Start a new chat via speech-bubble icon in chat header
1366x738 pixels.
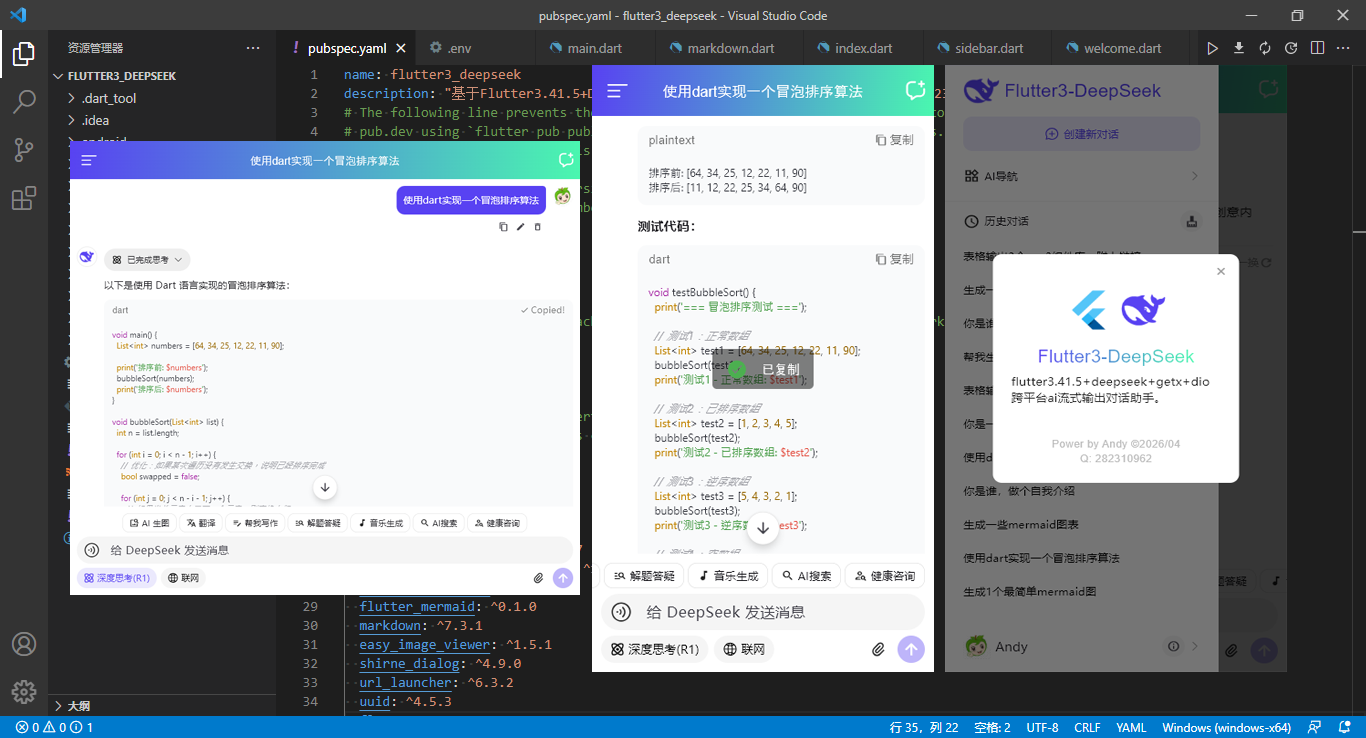pos(915,89)
